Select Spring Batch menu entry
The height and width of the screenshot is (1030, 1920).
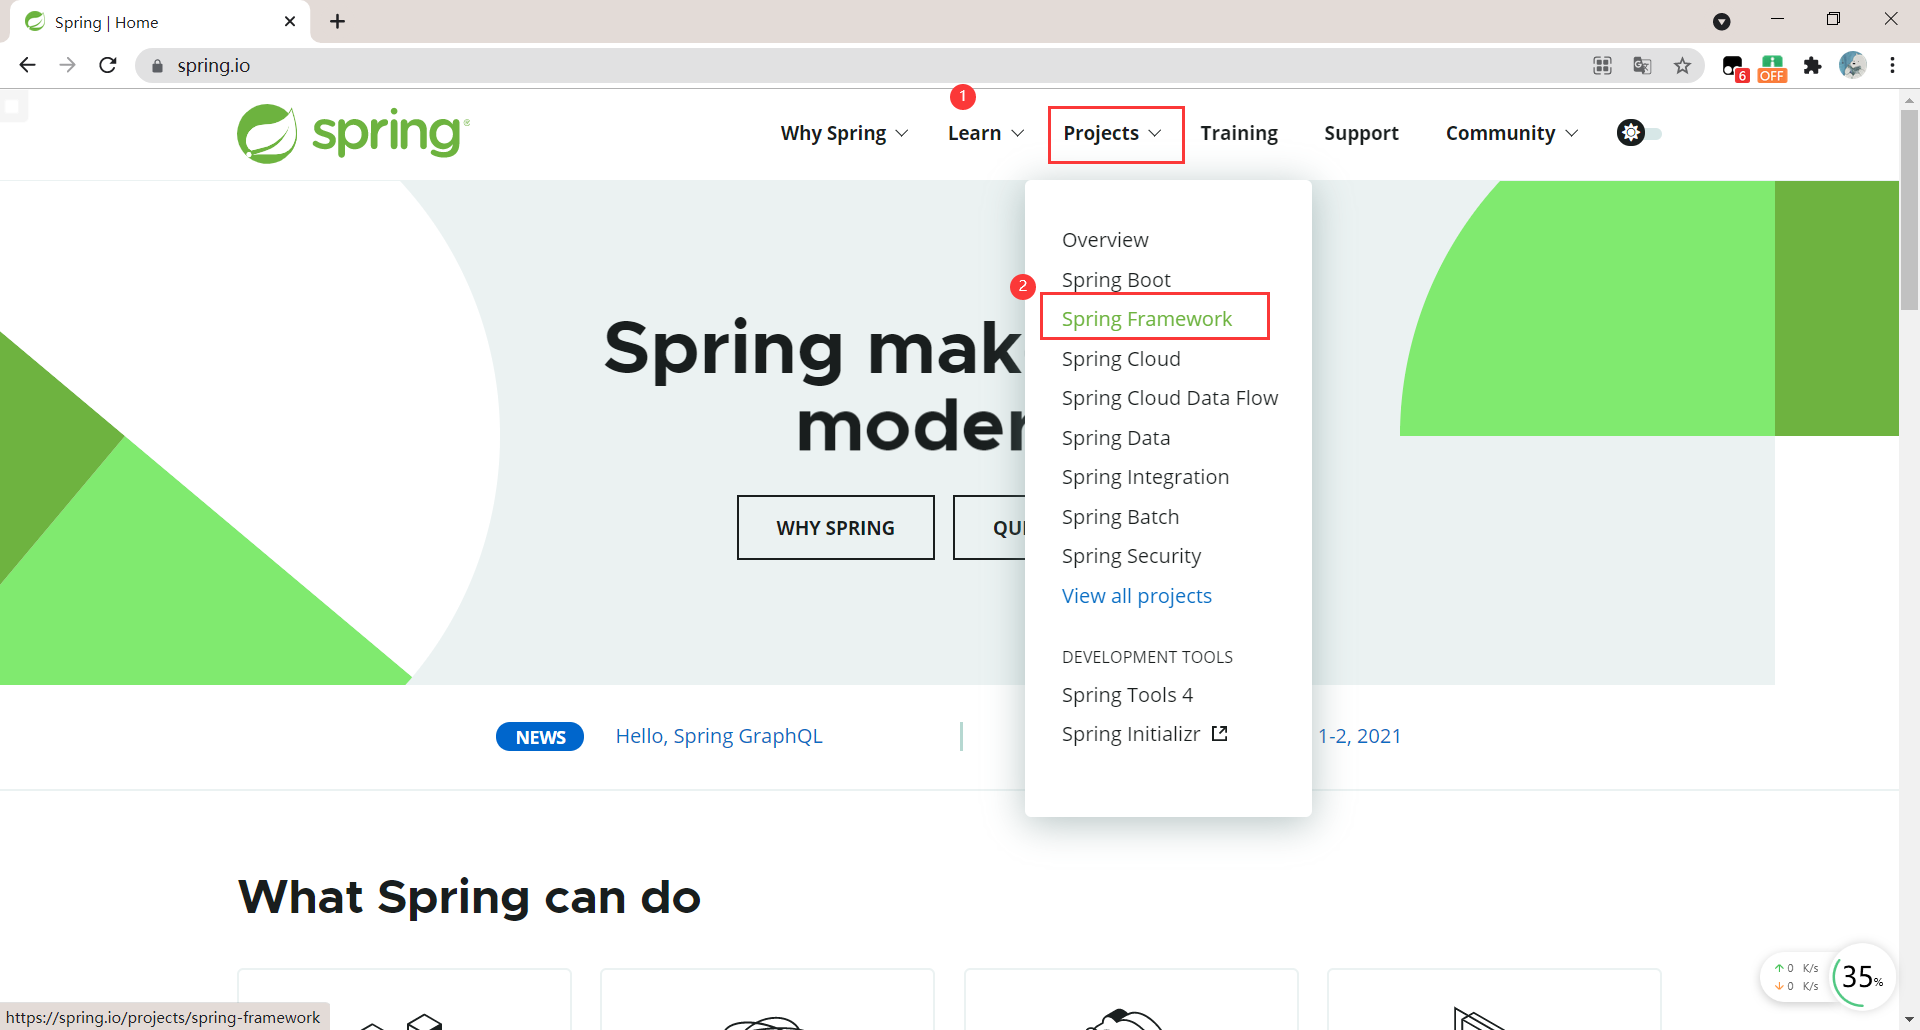(x=1120, y=517)
